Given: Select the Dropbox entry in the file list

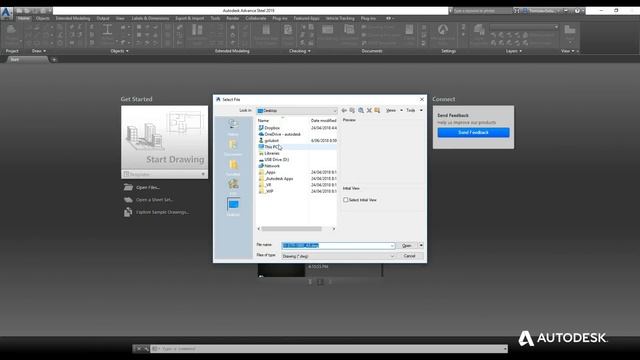Looking at the screenshot, I should [272, 128].
